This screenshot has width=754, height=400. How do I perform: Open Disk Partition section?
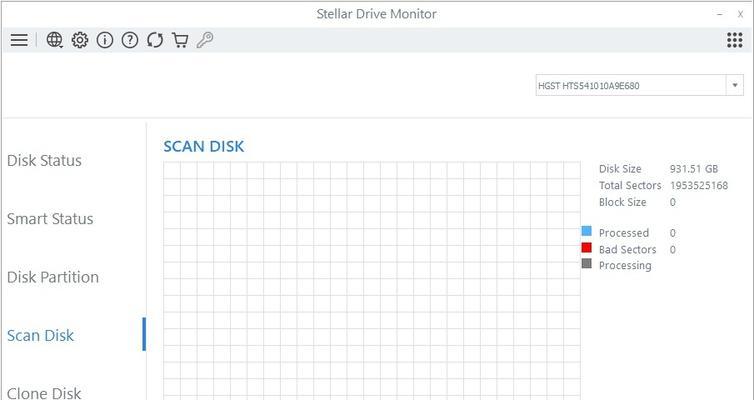[53, 277]
